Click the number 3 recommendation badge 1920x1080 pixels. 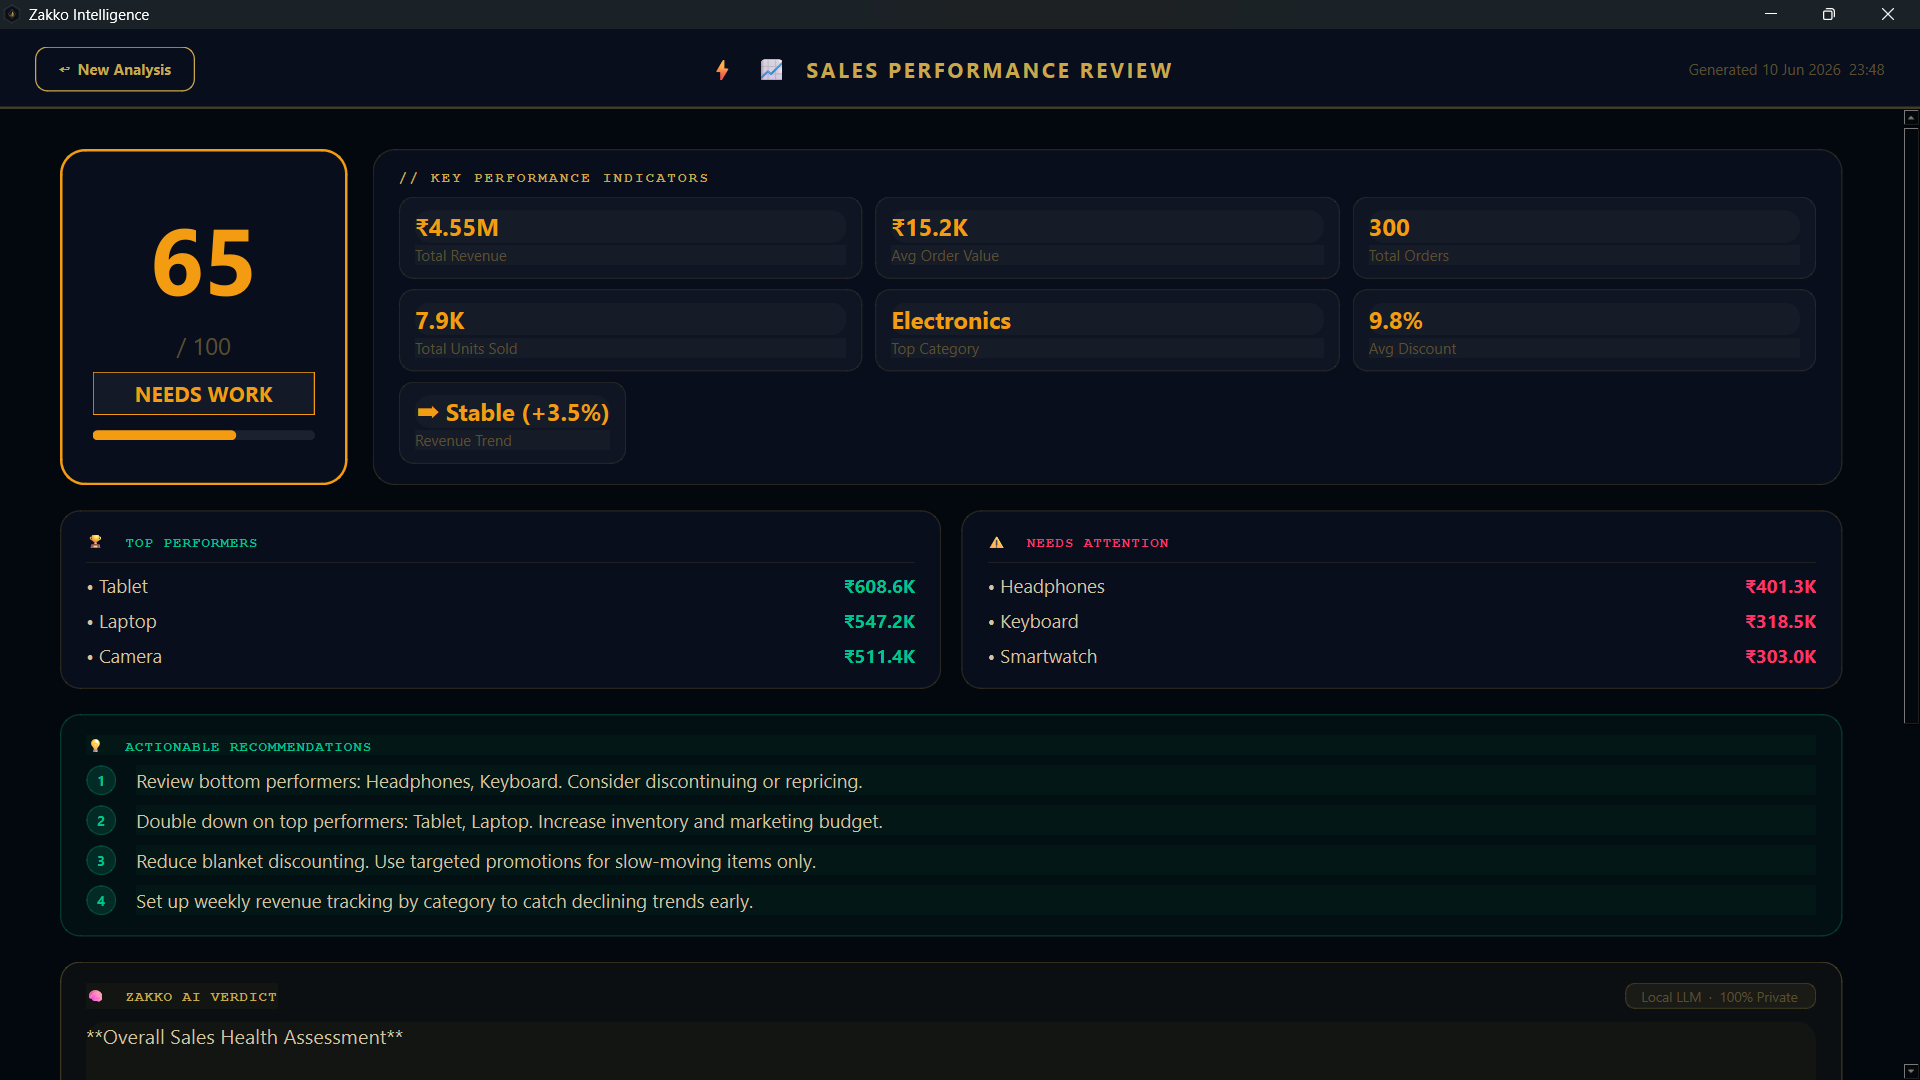pyautogui.click(x=101, y=861)
